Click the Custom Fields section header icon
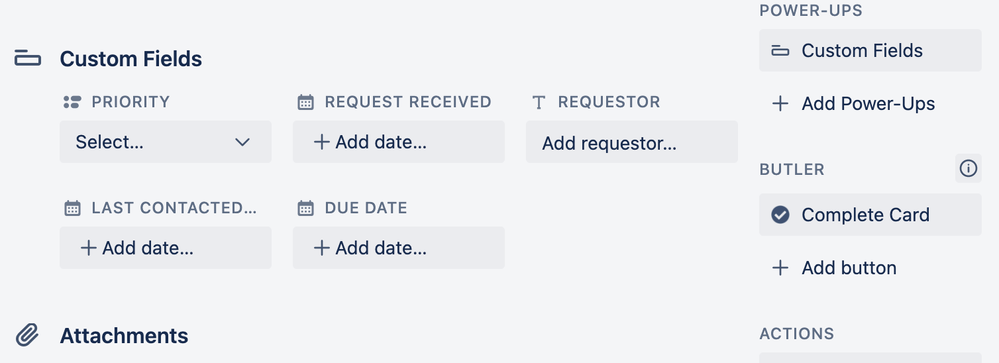The height and width of the screenshot is (363, 999). point(27,59)
